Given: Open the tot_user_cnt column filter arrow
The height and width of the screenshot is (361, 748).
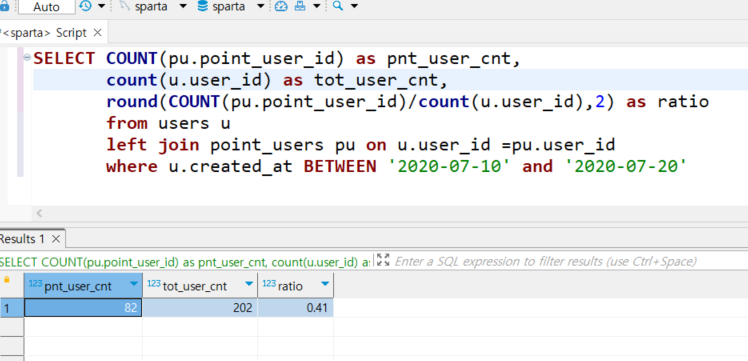Looking at the screenshot, I should pyautogui.click(x=249, y=284).
